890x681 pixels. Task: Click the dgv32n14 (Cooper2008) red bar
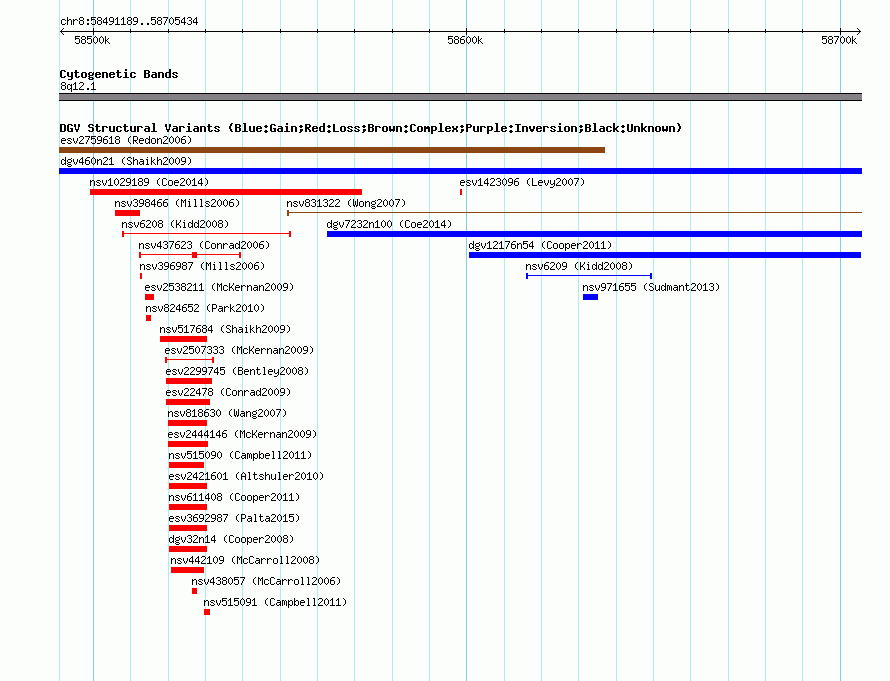tap(188, 549)
